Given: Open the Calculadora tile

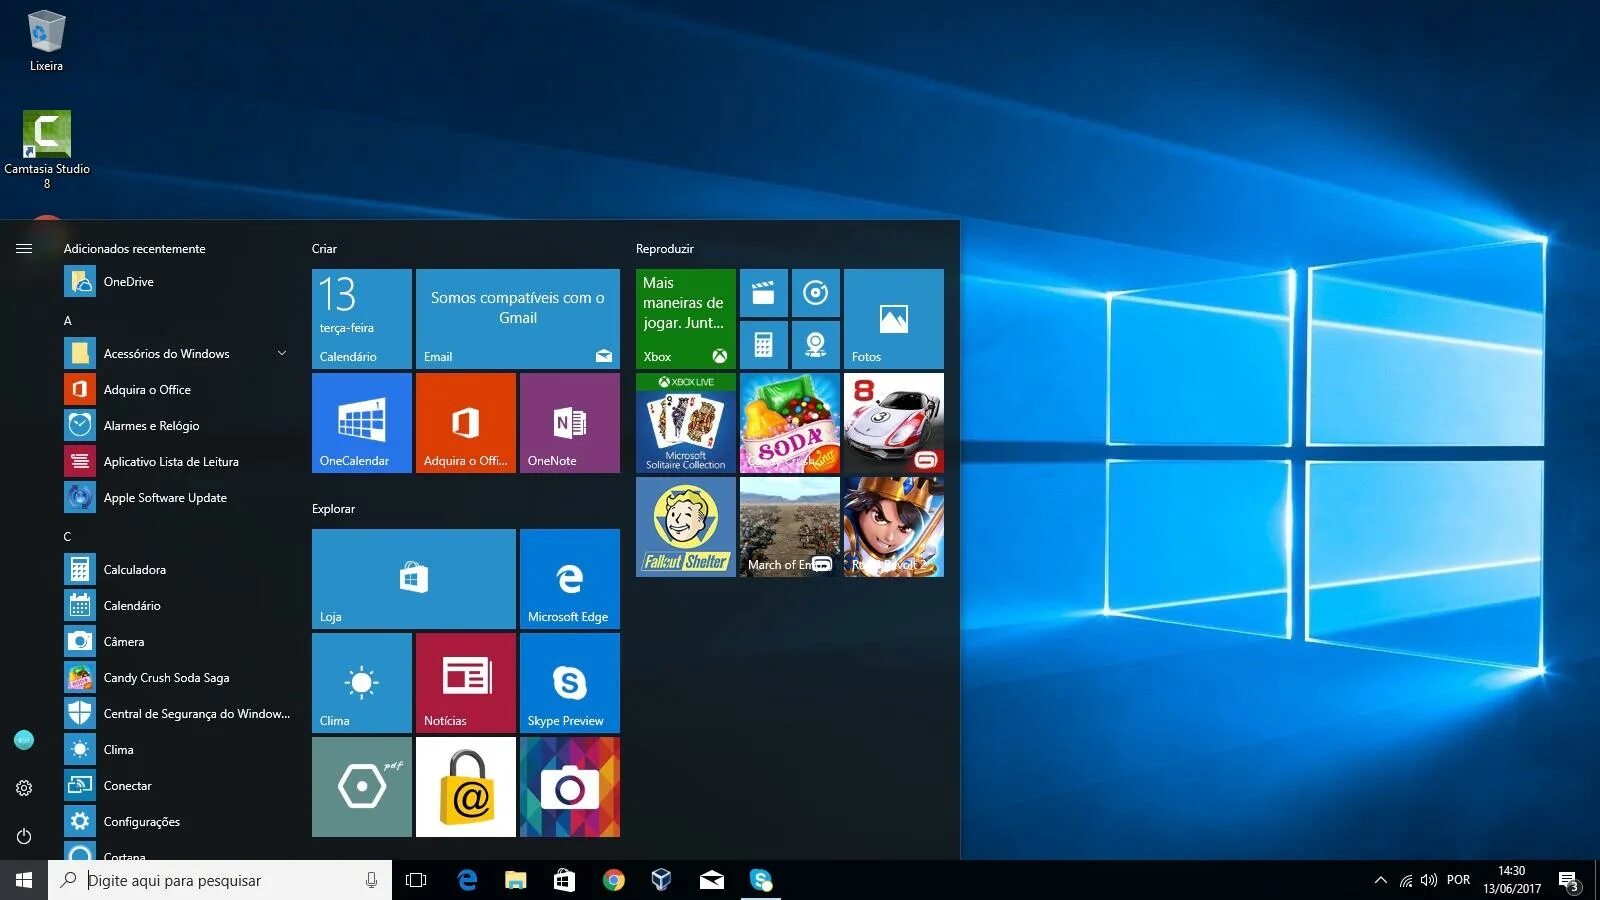Looking at the screenshot, I should [764, 344].
